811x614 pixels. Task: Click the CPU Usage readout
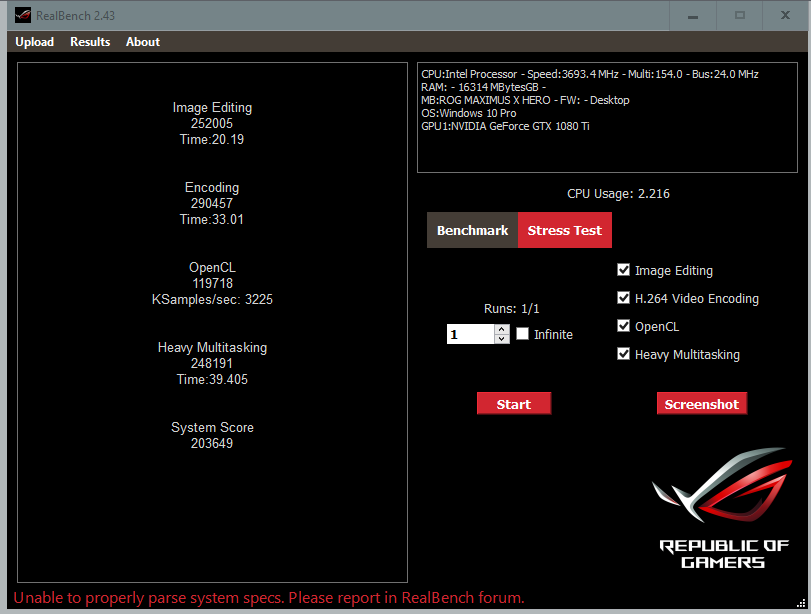pos(618,194)
